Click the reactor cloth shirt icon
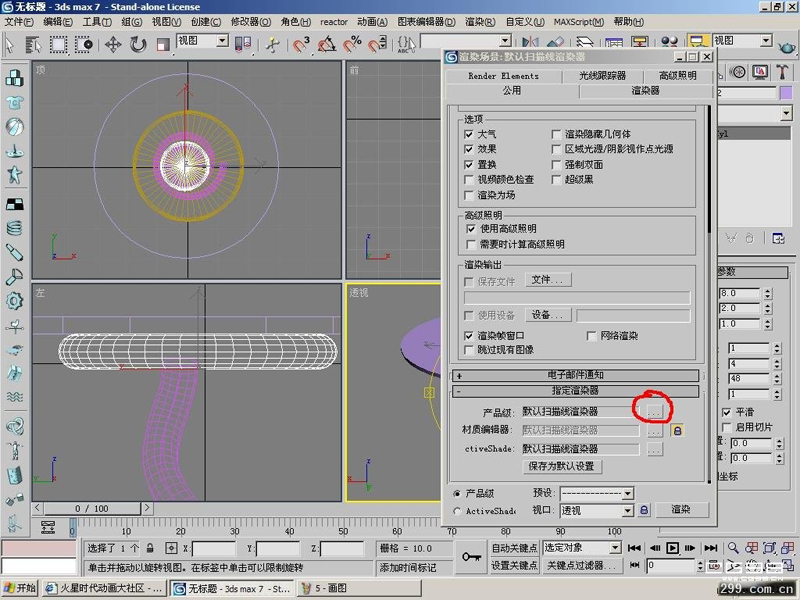The width and height of the screenshot is (800, 600). click(x=14, y=103)
